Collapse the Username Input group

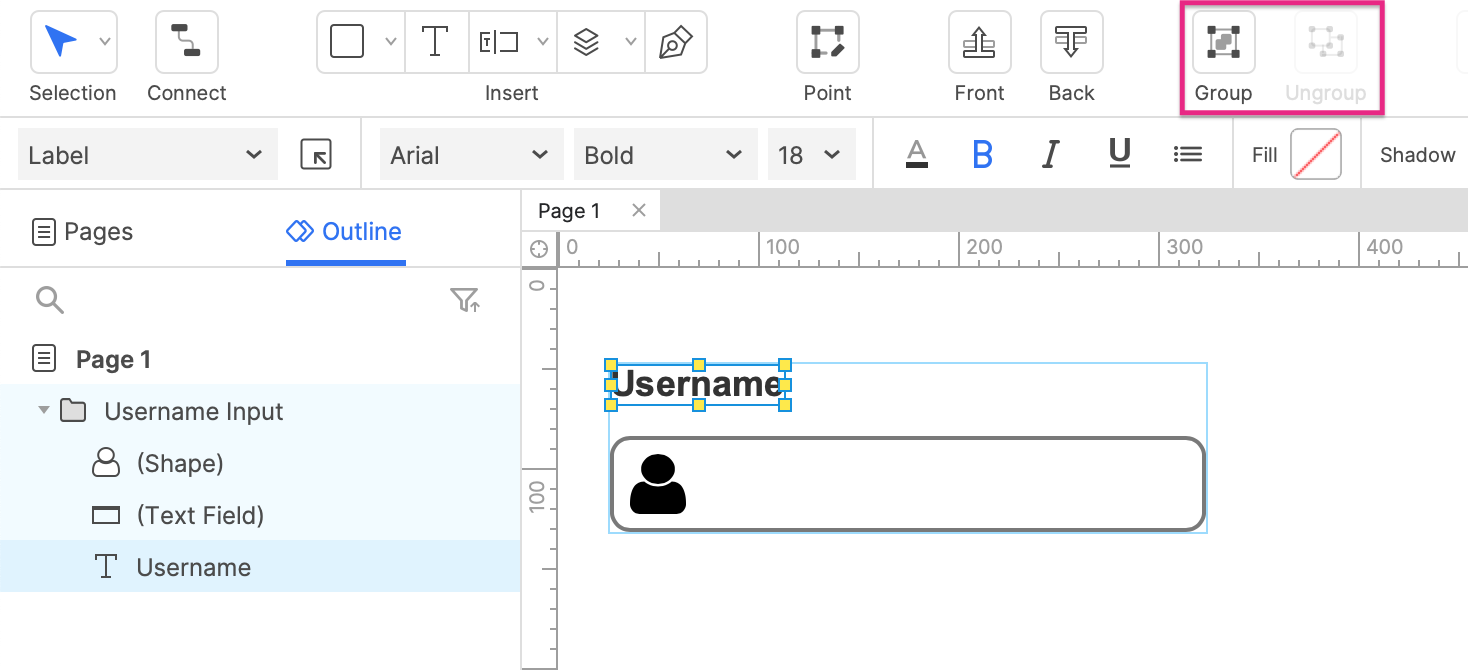(x=42, y=411)
